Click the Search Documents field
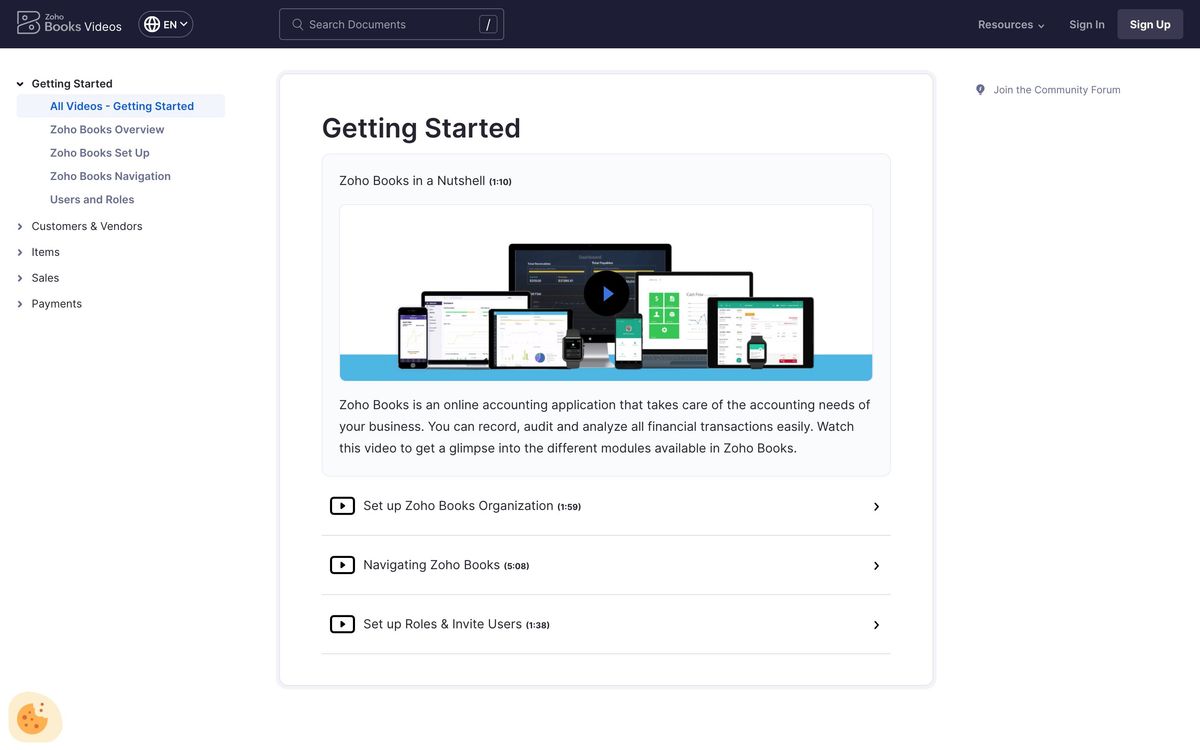1200x750 pixels. [x=391, y=24]
